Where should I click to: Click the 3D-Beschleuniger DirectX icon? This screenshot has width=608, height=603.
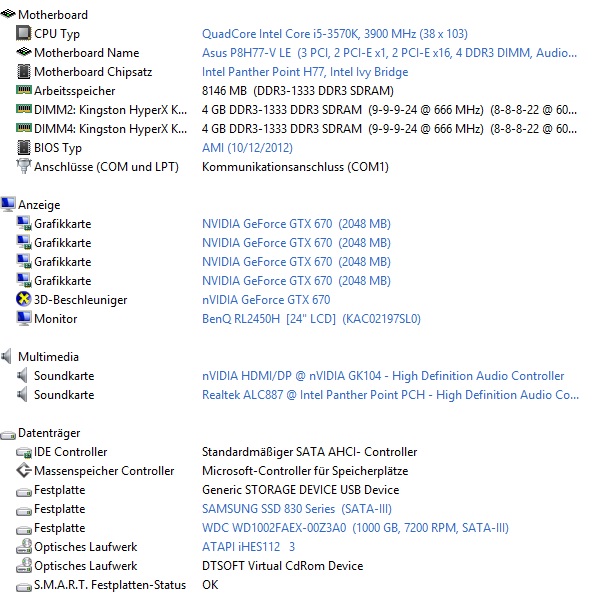23,299
